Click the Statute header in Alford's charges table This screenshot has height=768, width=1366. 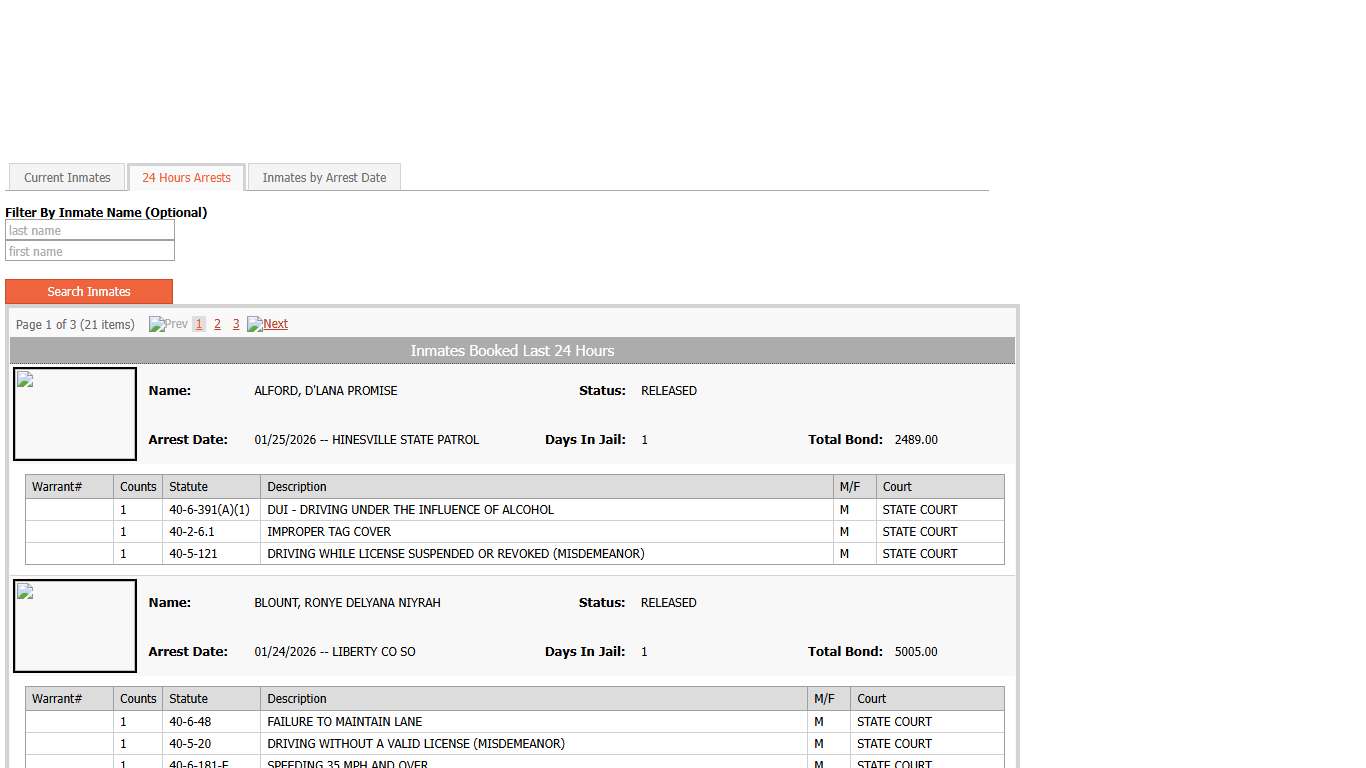(189, 487)
